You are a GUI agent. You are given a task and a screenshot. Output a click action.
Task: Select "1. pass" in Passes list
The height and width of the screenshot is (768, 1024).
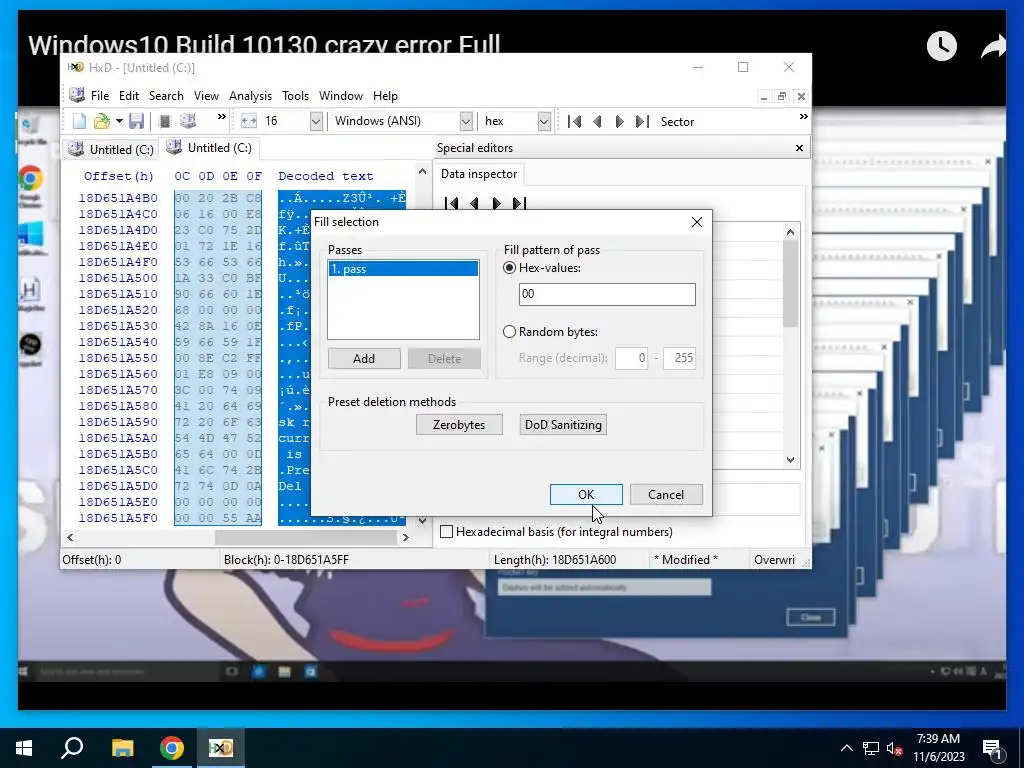403,268
